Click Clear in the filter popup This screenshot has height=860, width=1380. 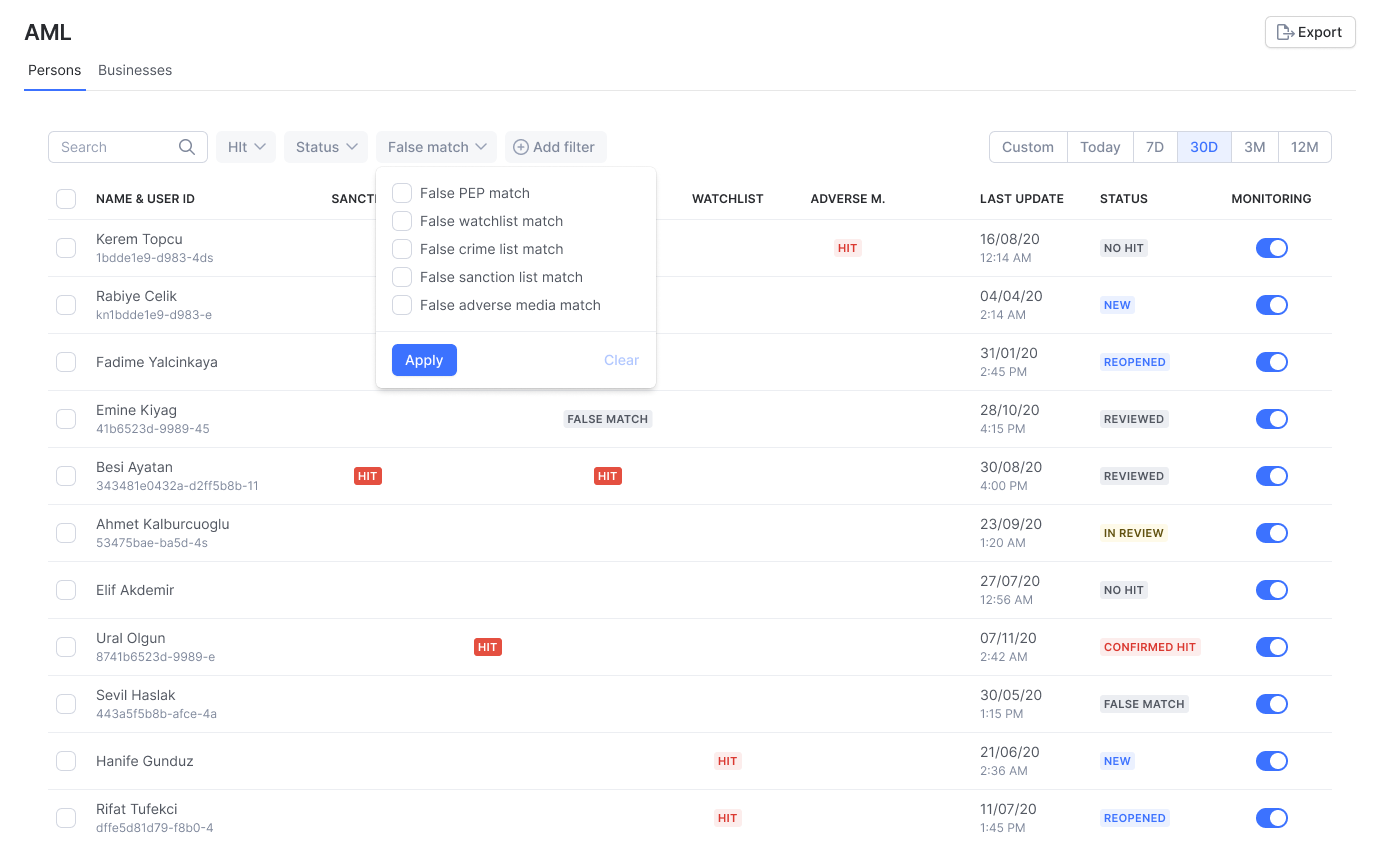(621, 360)
